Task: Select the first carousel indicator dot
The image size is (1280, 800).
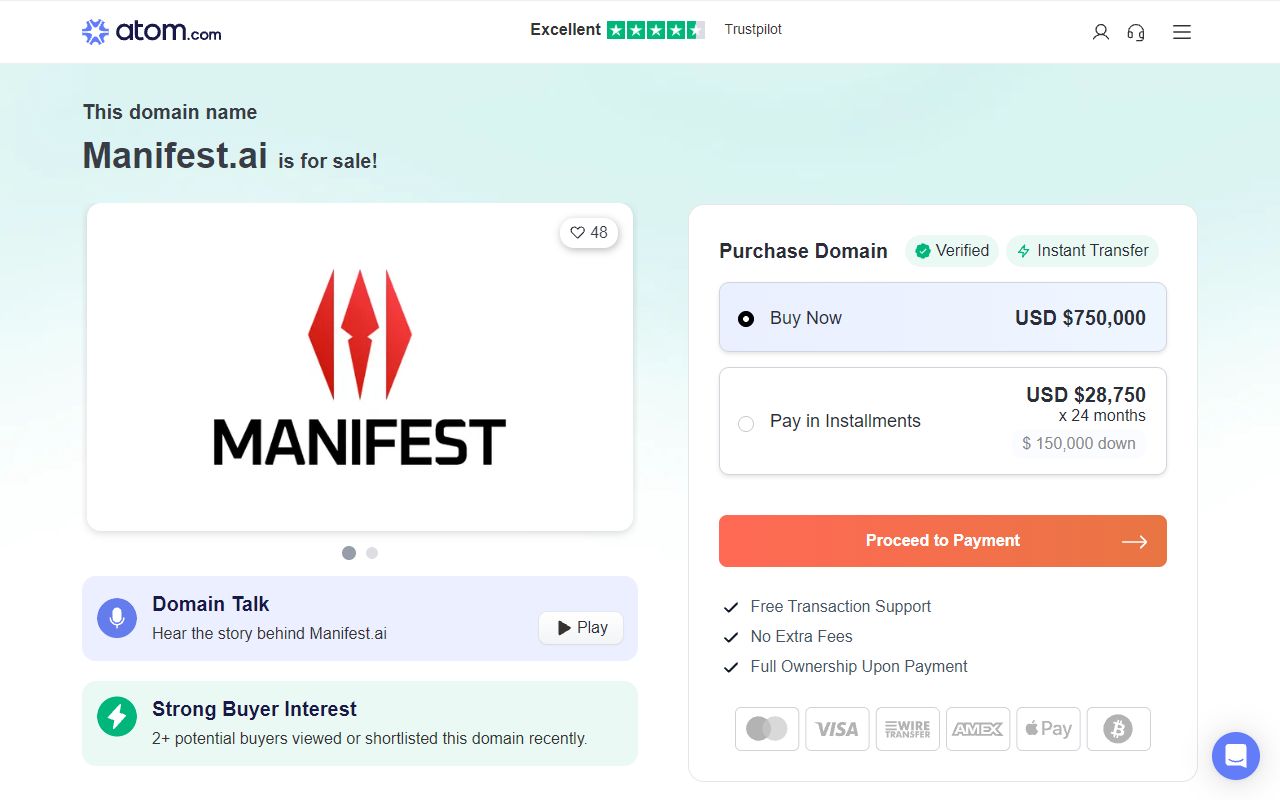Action: click(349, 552)
